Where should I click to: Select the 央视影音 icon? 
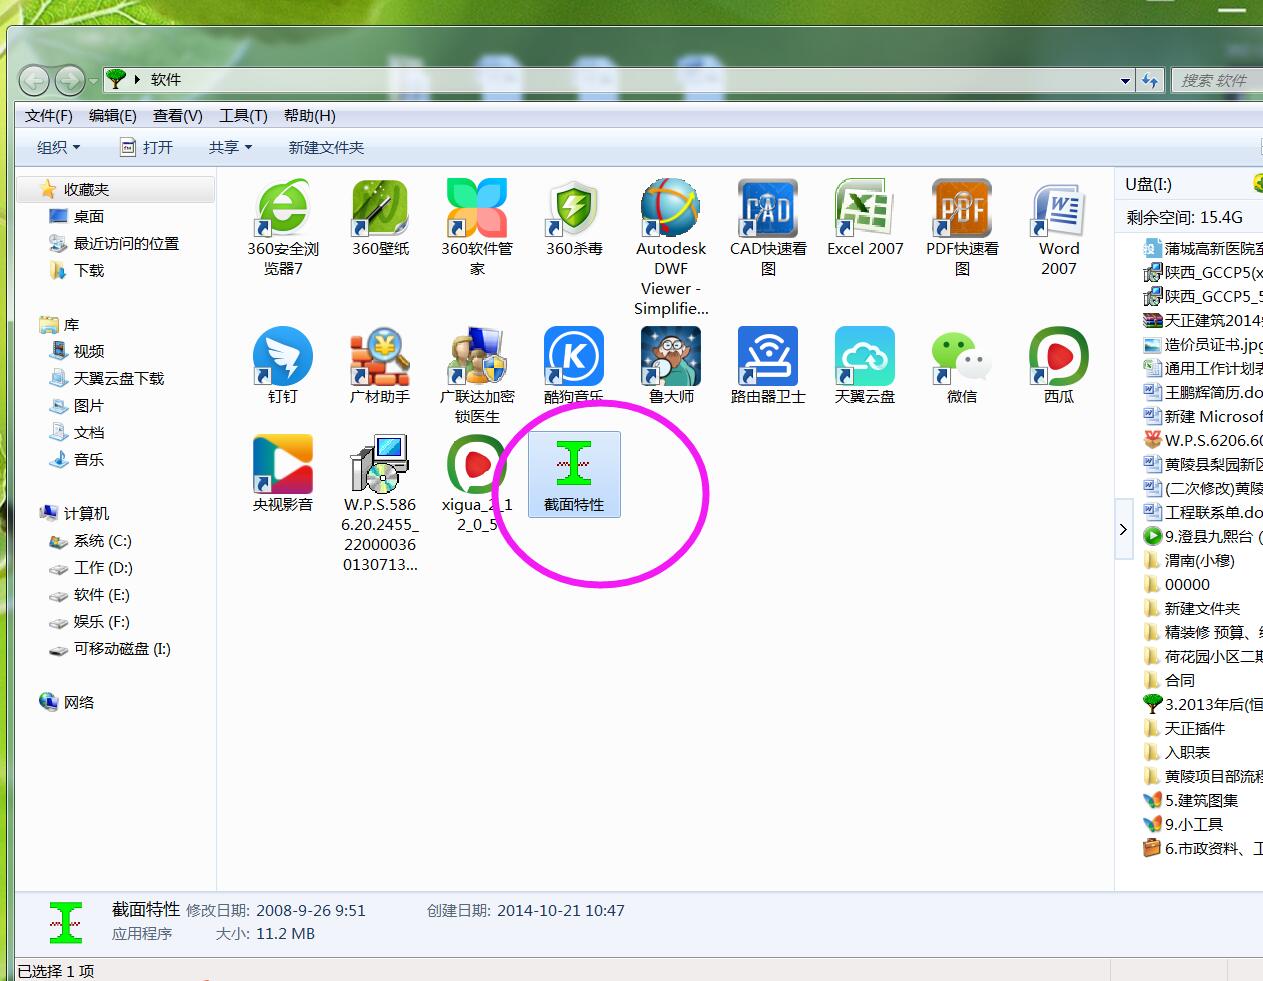pyautogui.click(x=283, y=464)
